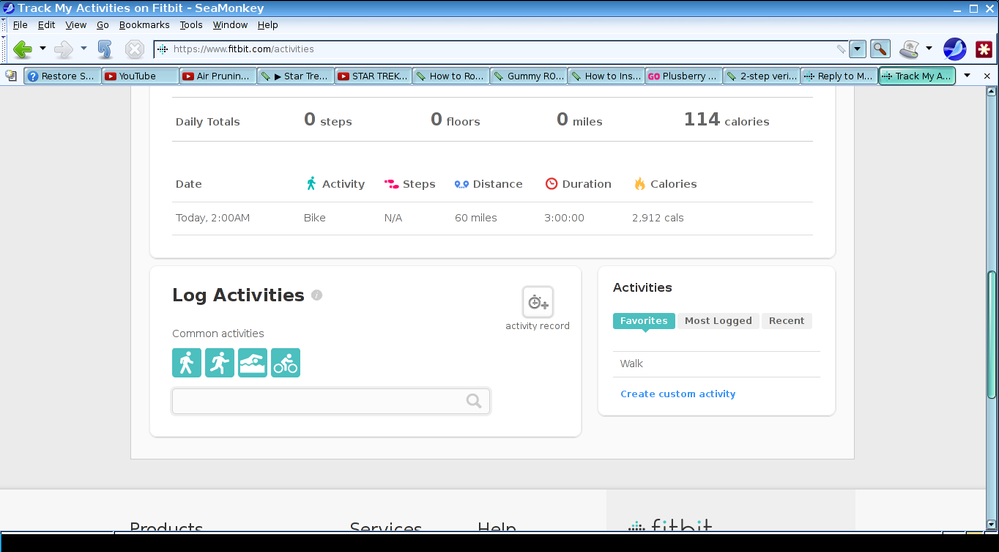Expand the URL bar history dropdown
999x552 pixels.
click(x=858, y=49)
